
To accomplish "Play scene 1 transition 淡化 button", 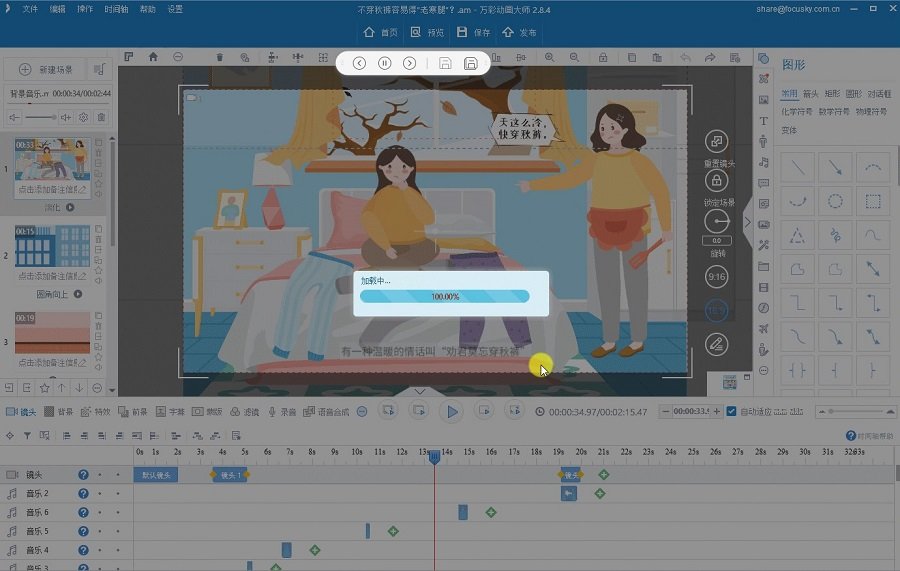I will coord(70,207).
